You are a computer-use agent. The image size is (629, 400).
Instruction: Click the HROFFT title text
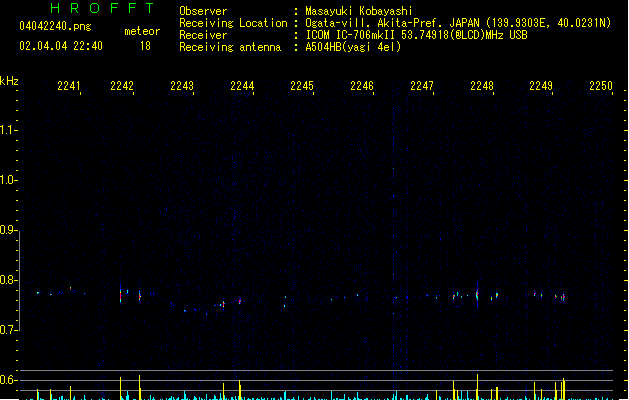click(102, 8)
